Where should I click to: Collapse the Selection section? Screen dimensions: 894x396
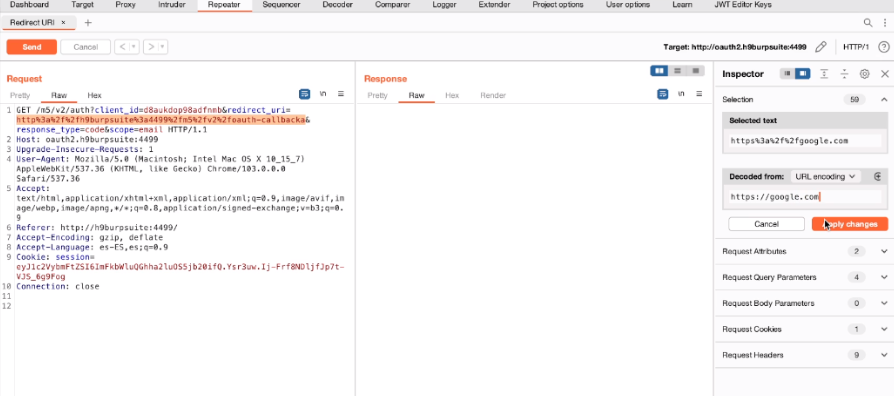point(884,100)
